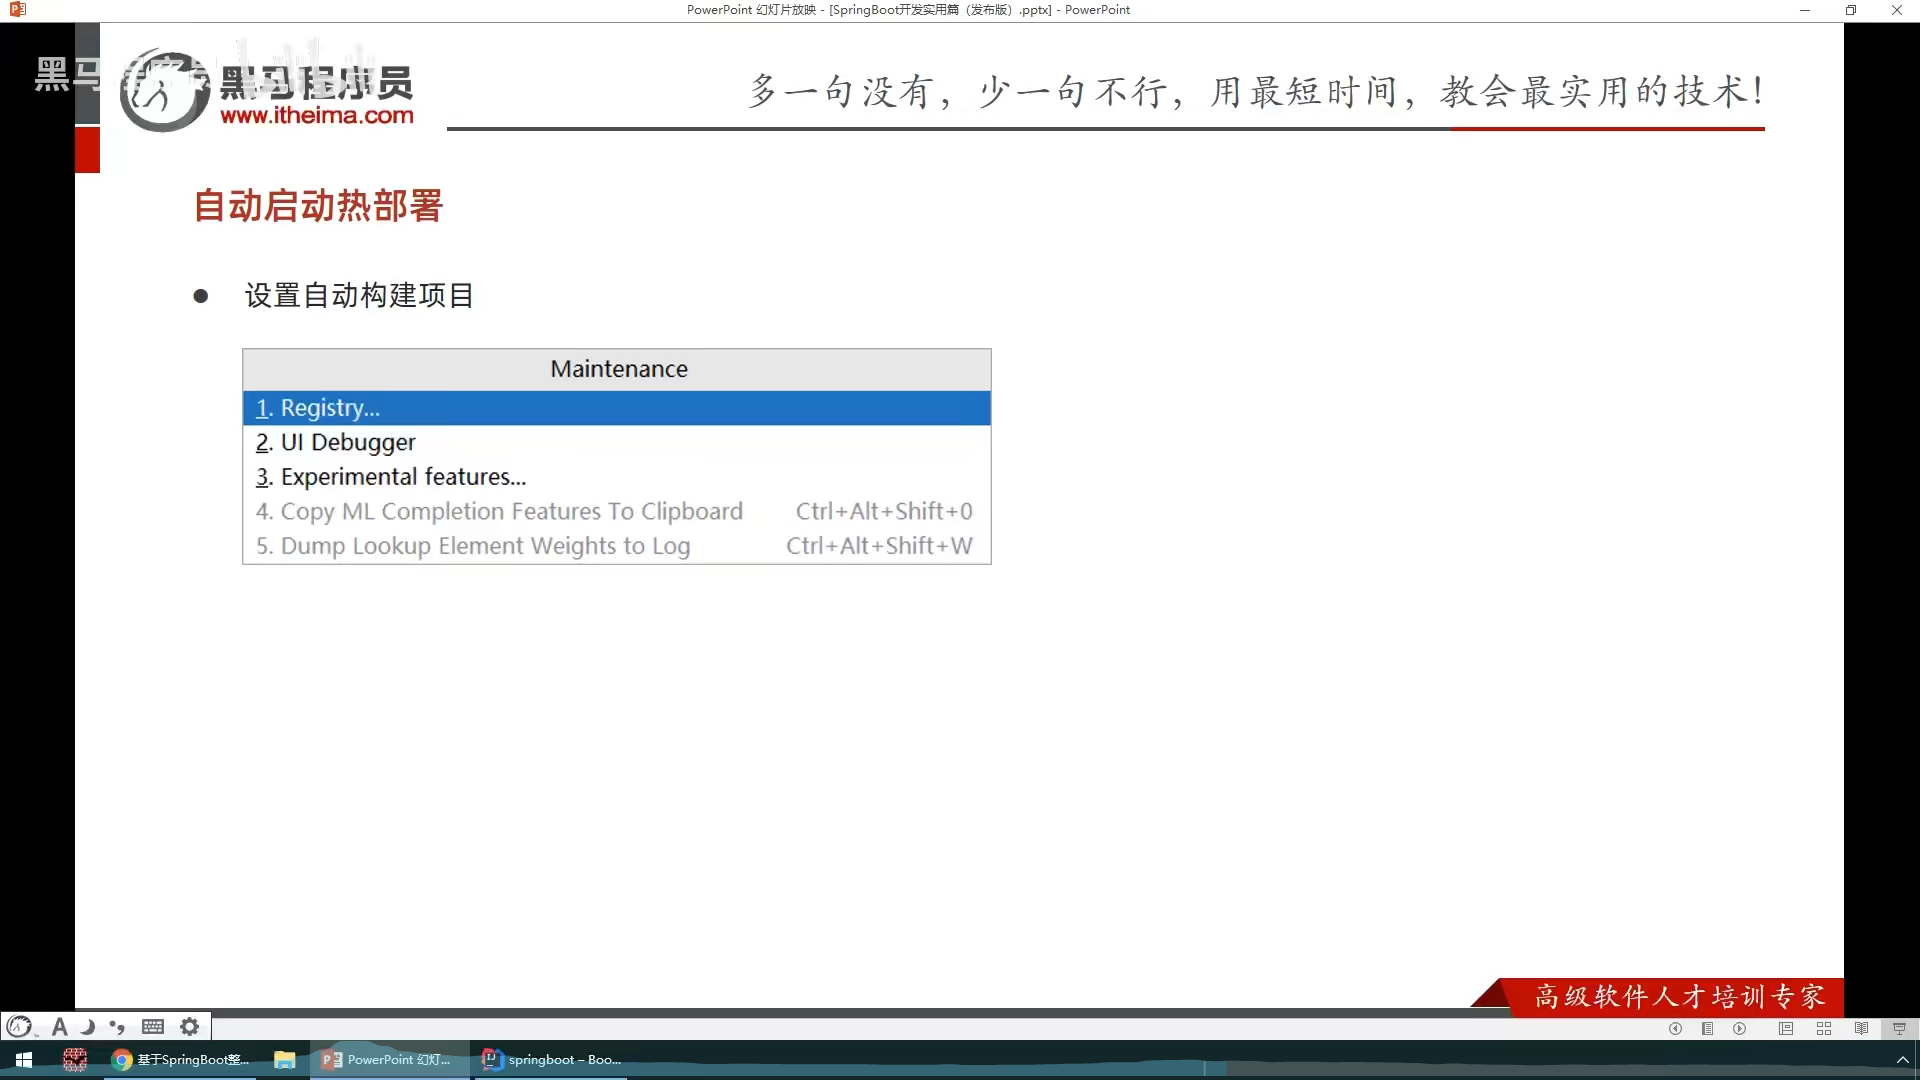Open the IME soft keyboard icon
The height and width of the screenshot is (1080, 1920).
pyautogui.click(x=153, y=1026)
